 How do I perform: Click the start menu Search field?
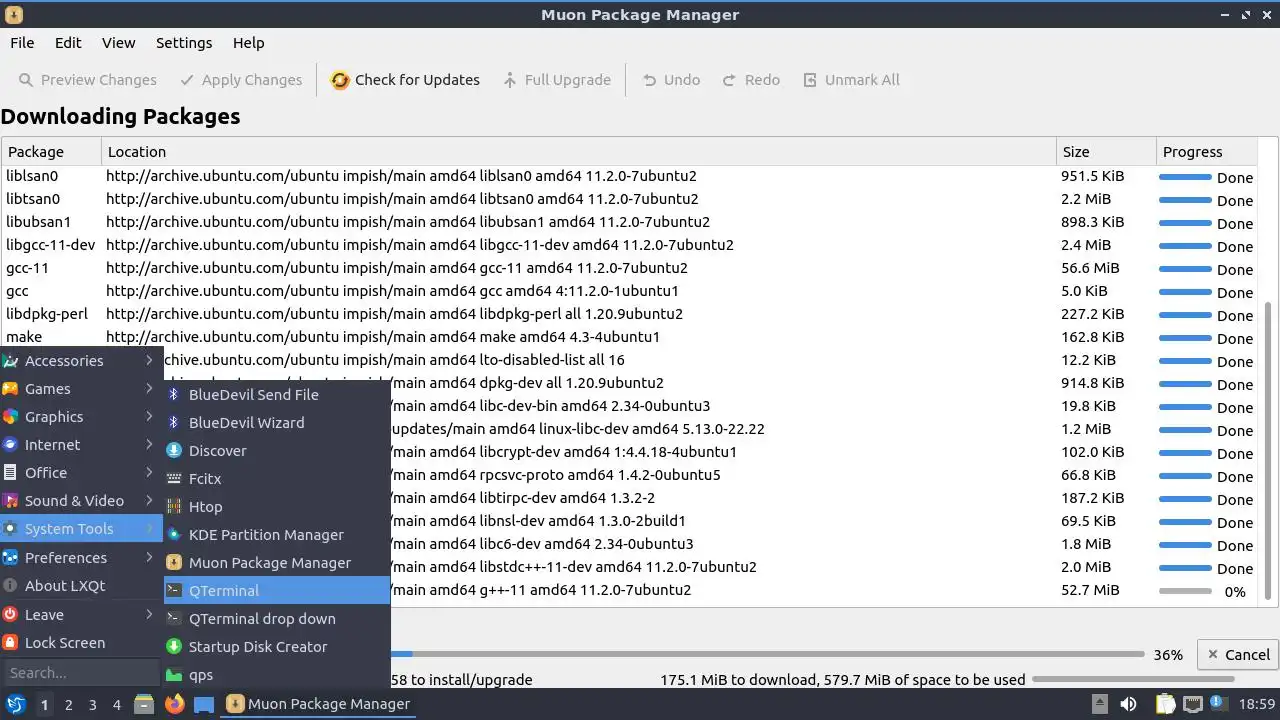(x=81, y=672)
